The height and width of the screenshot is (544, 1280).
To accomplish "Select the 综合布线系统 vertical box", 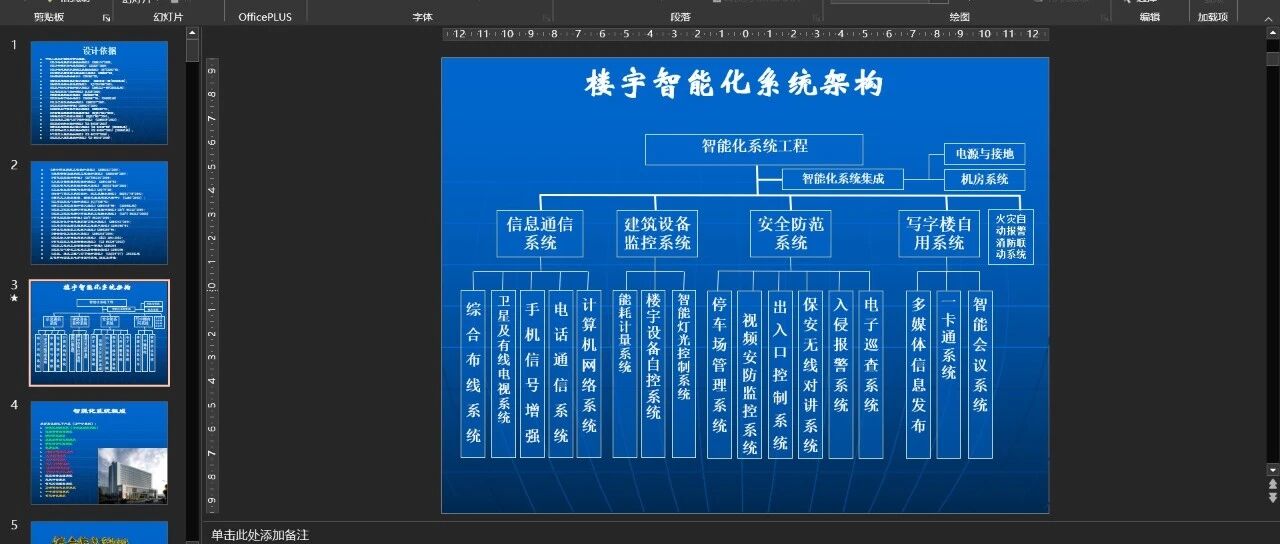I will [473, 374].
